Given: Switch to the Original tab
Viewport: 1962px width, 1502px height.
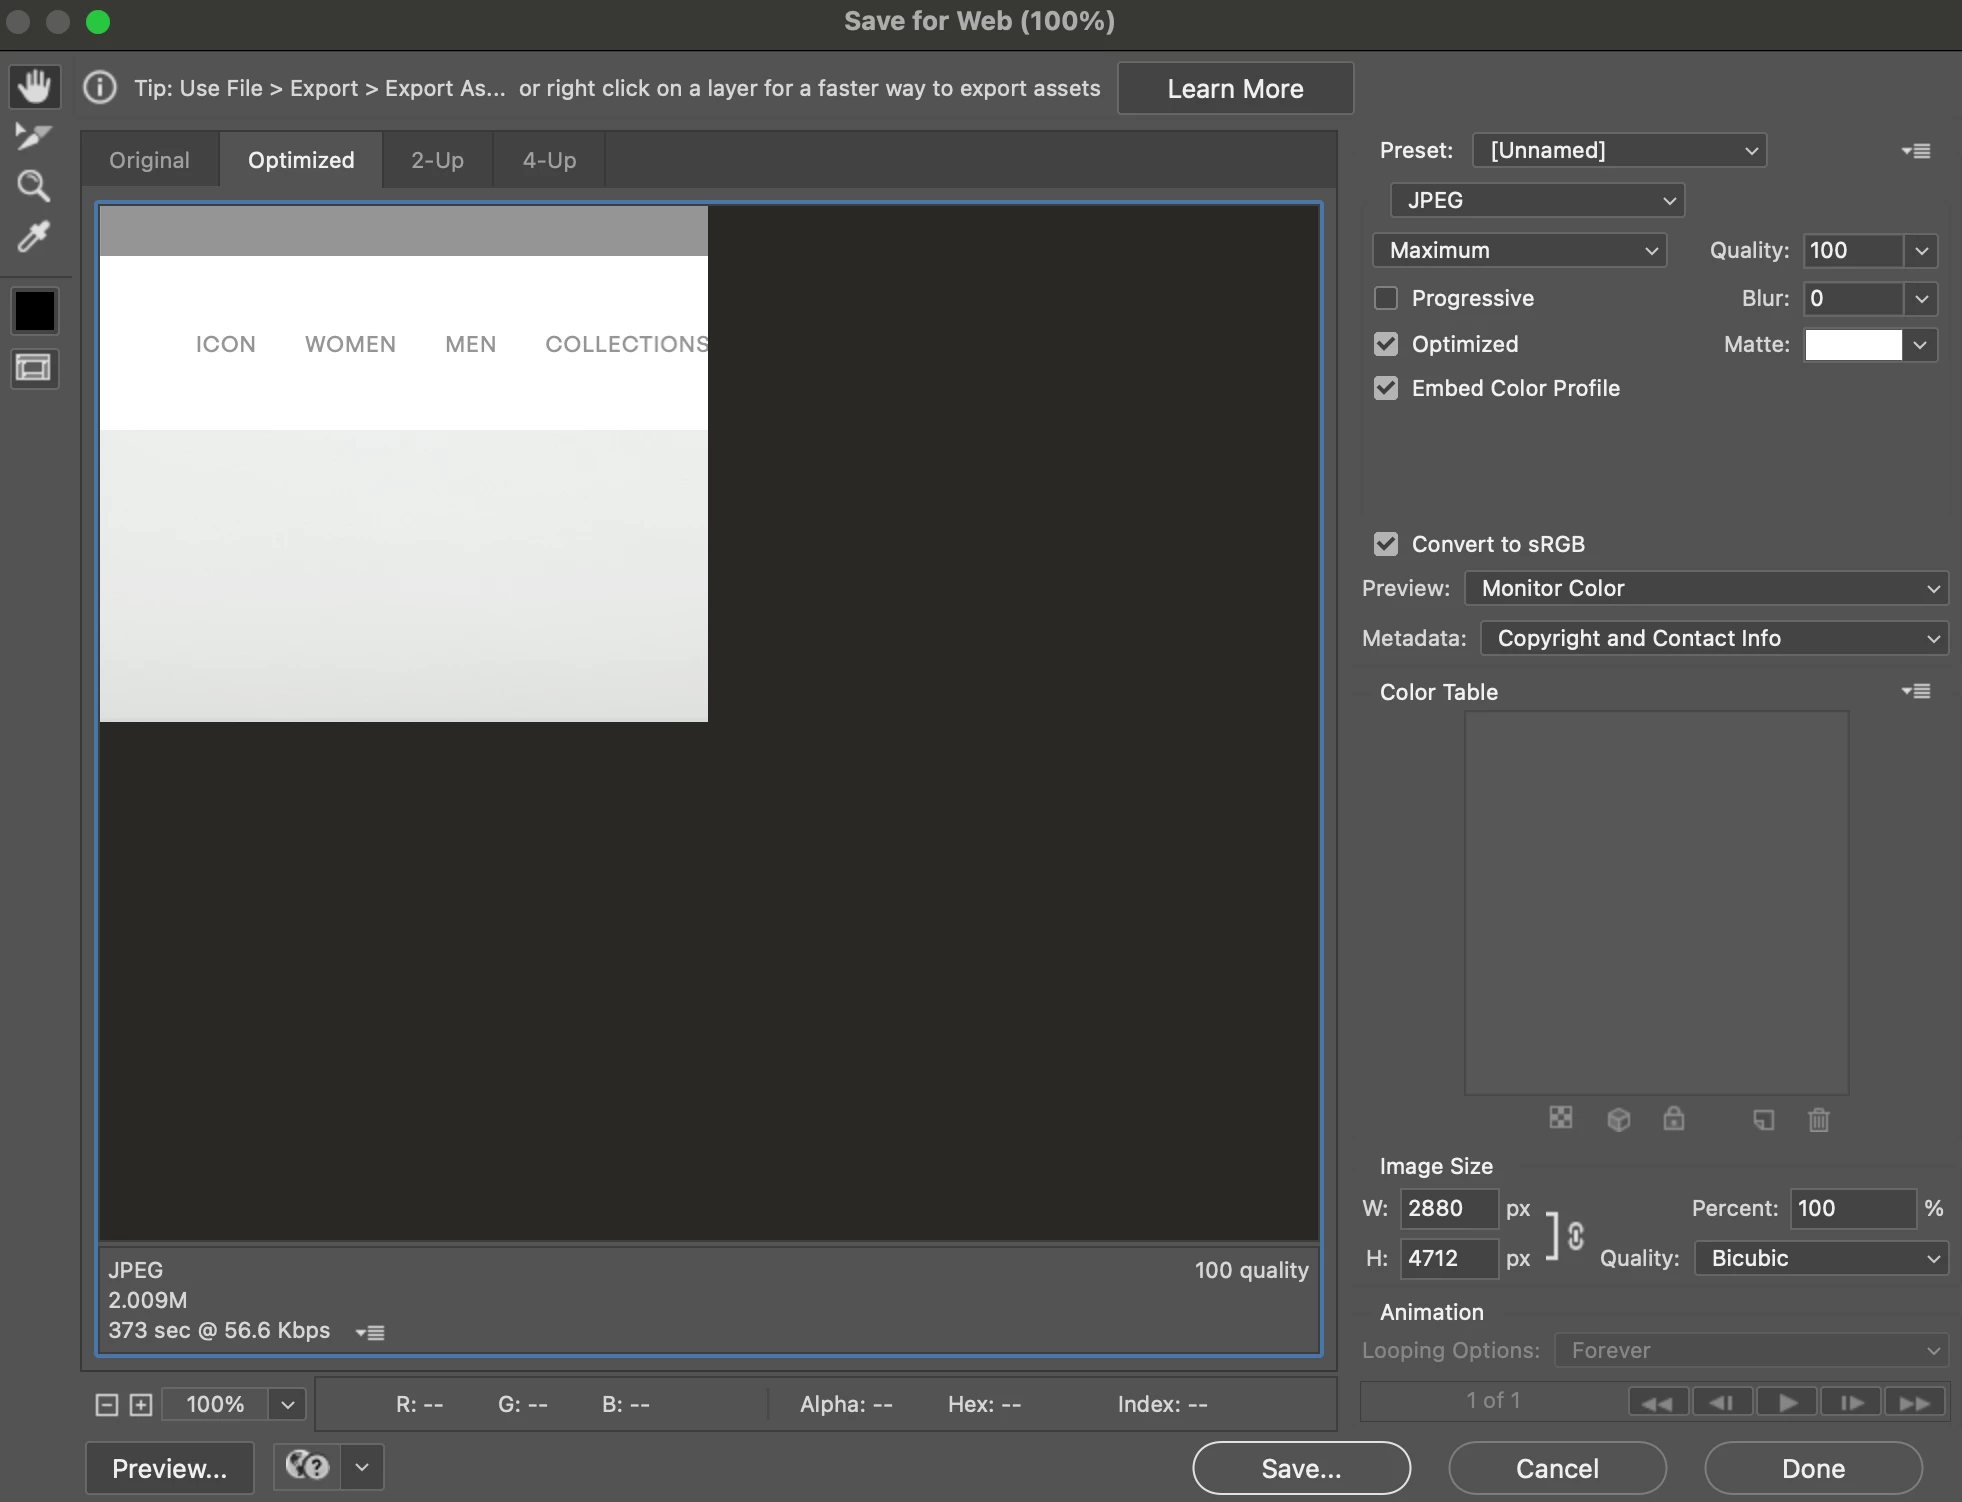Looking at the screenshot, I should 149,160.
